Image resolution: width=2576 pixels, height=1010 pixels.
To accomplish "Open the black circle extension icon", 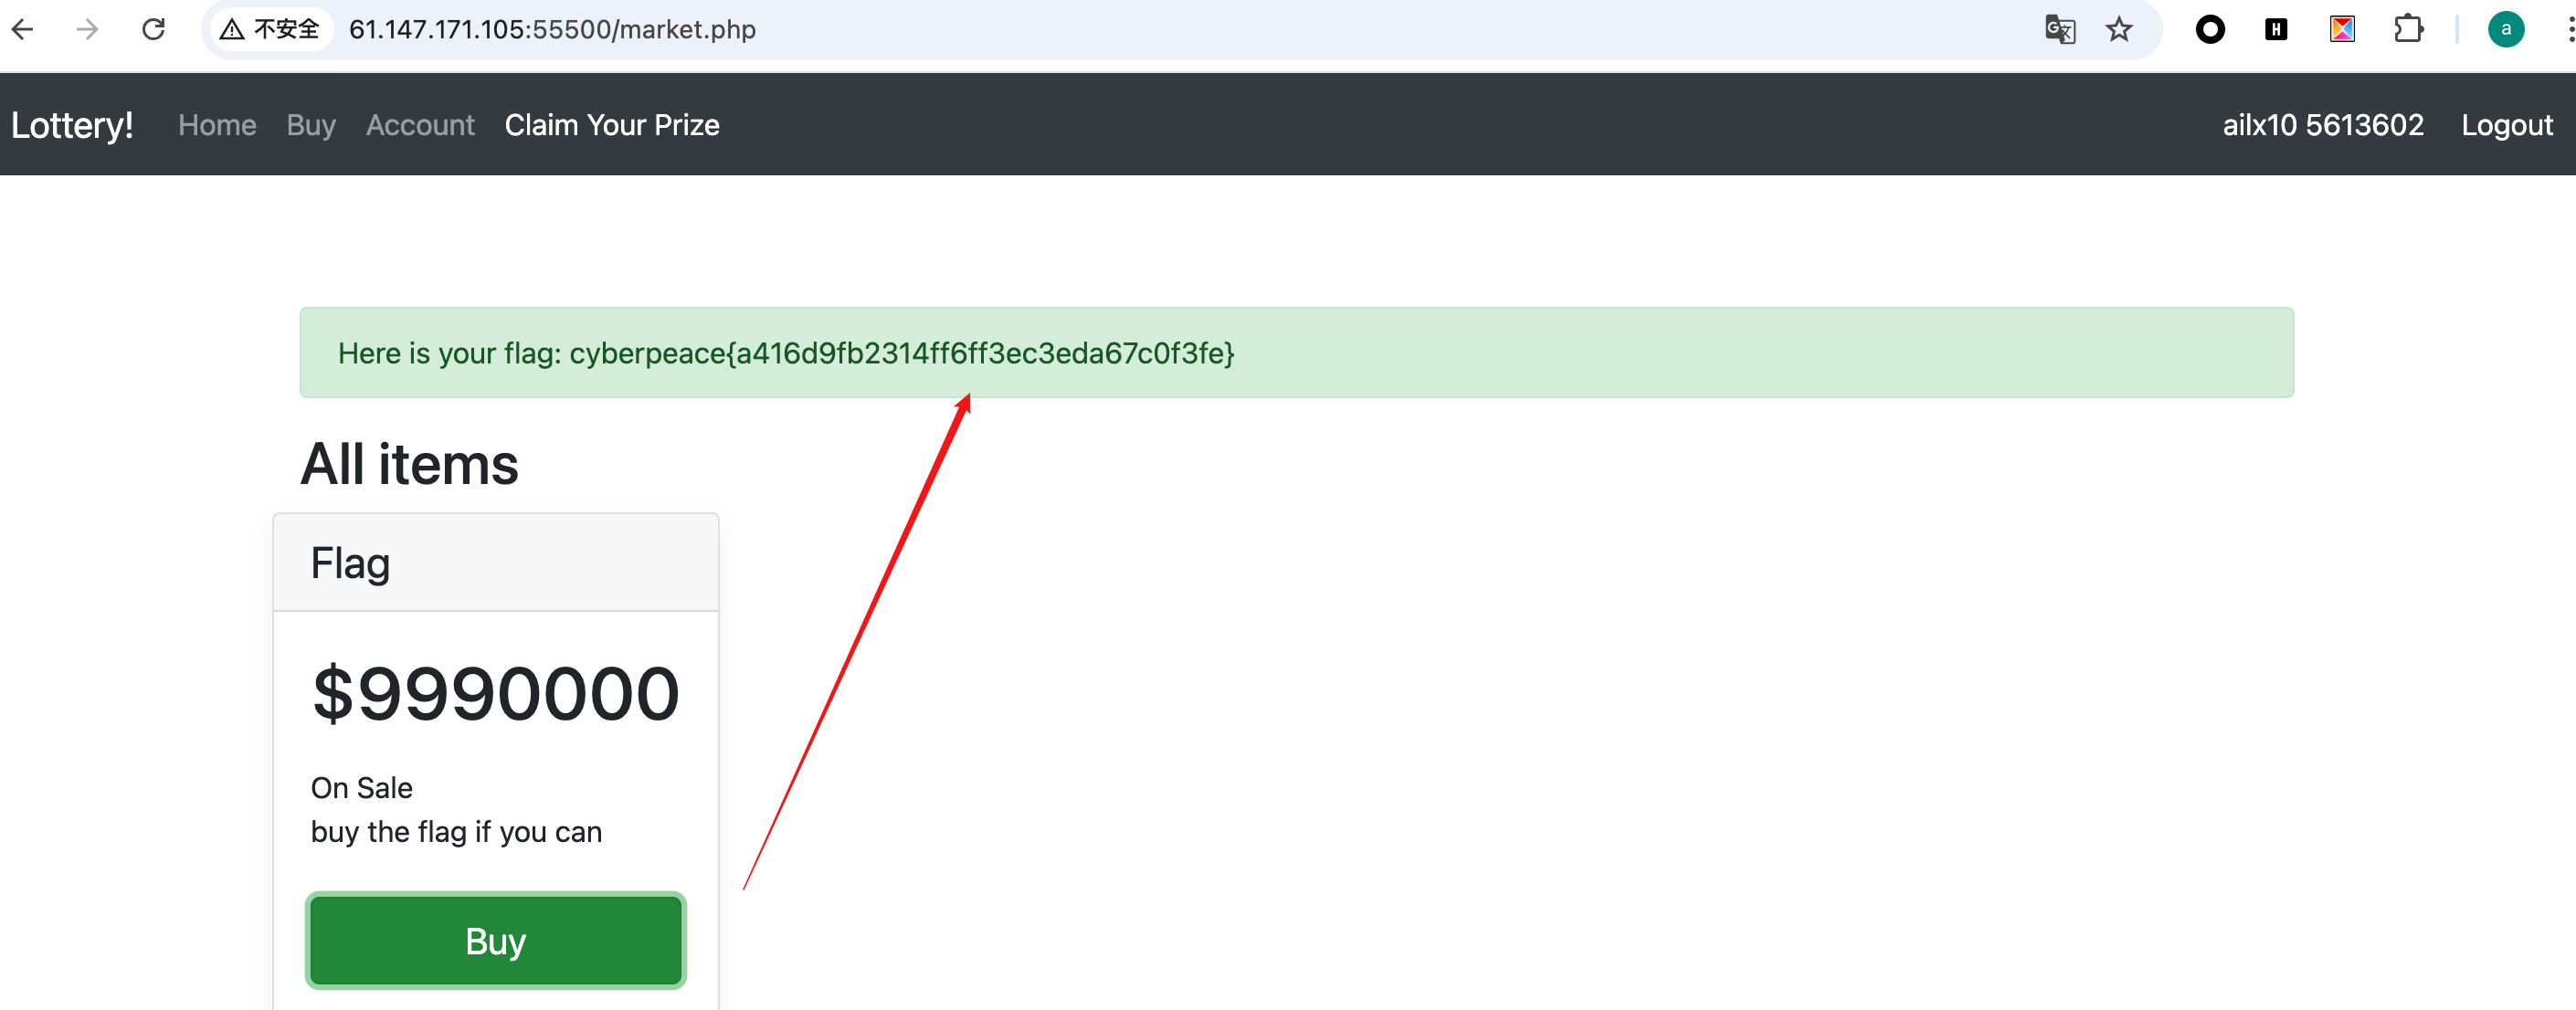I will pos(2210,29).
